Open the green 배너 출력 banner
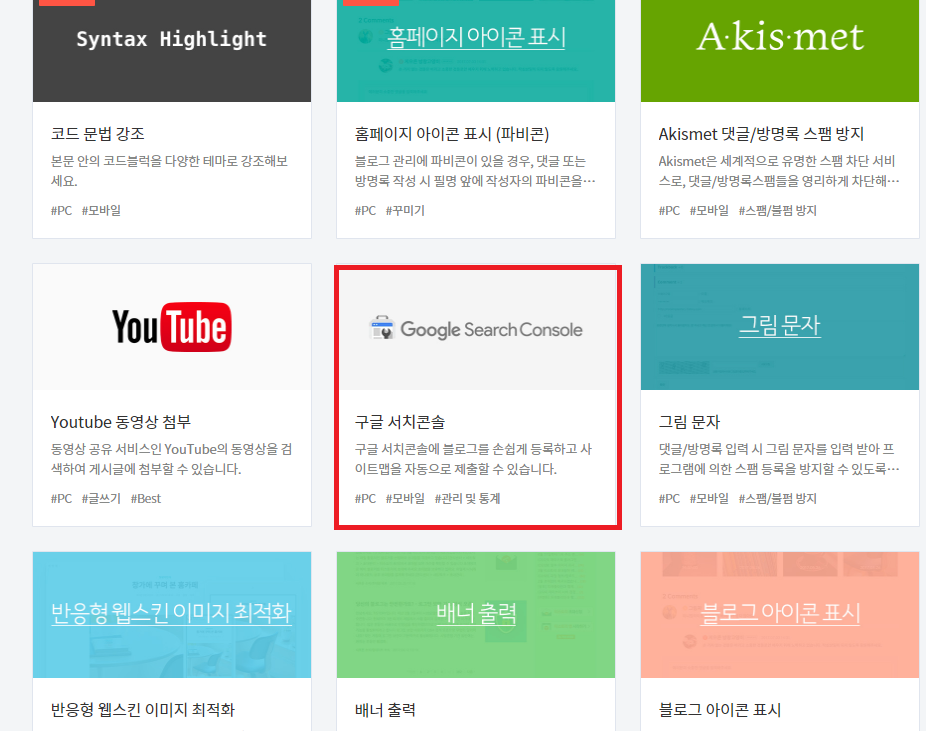Viewport: 926px width, 731px height. coord(476,615)
